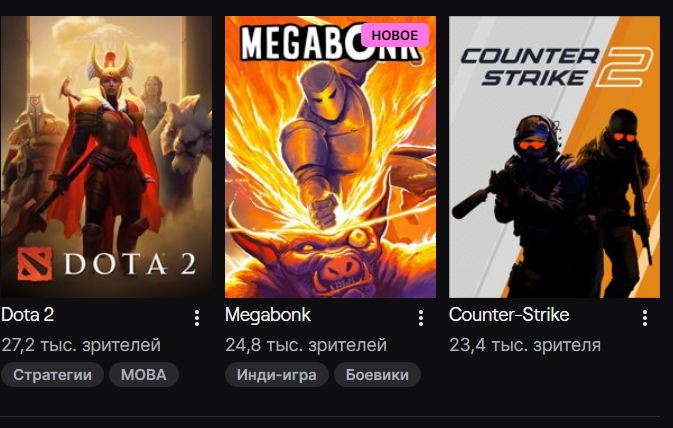Screen dimensions: 673x428
Task: Open the options menu for Dota 2
Action: 197,318
